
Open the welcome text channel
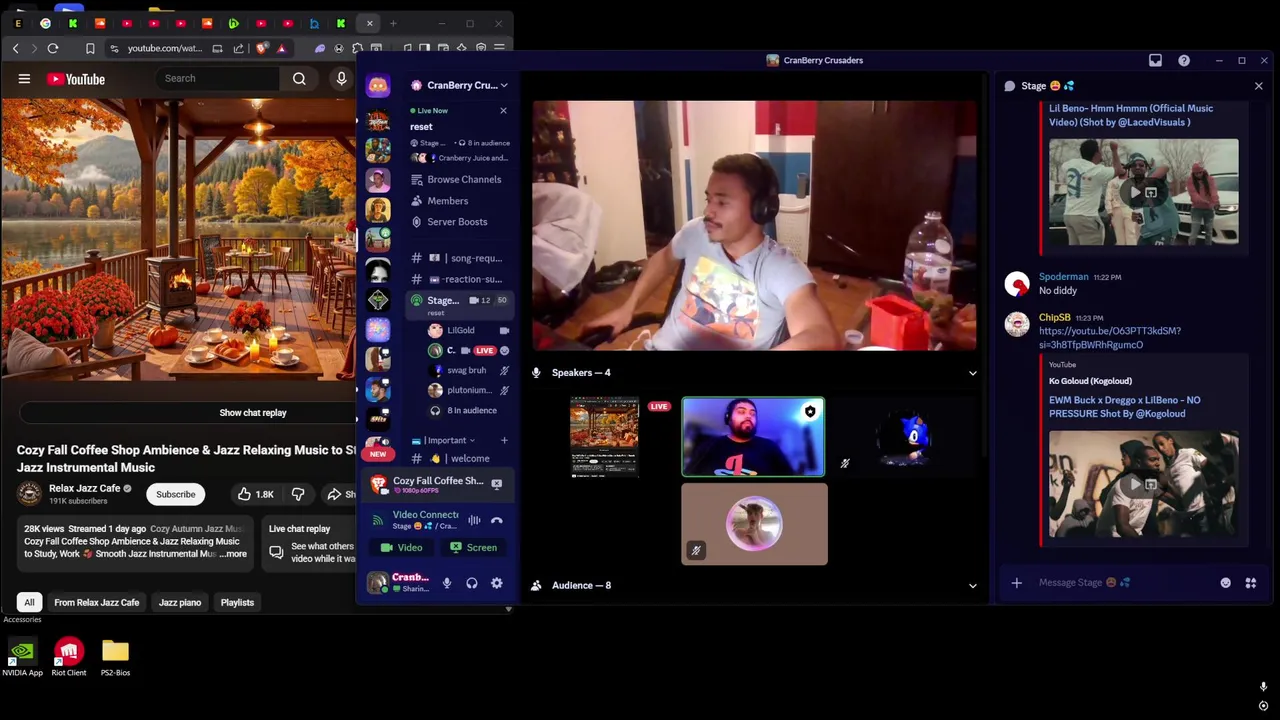pyautogui.click(x=461, y=458)
